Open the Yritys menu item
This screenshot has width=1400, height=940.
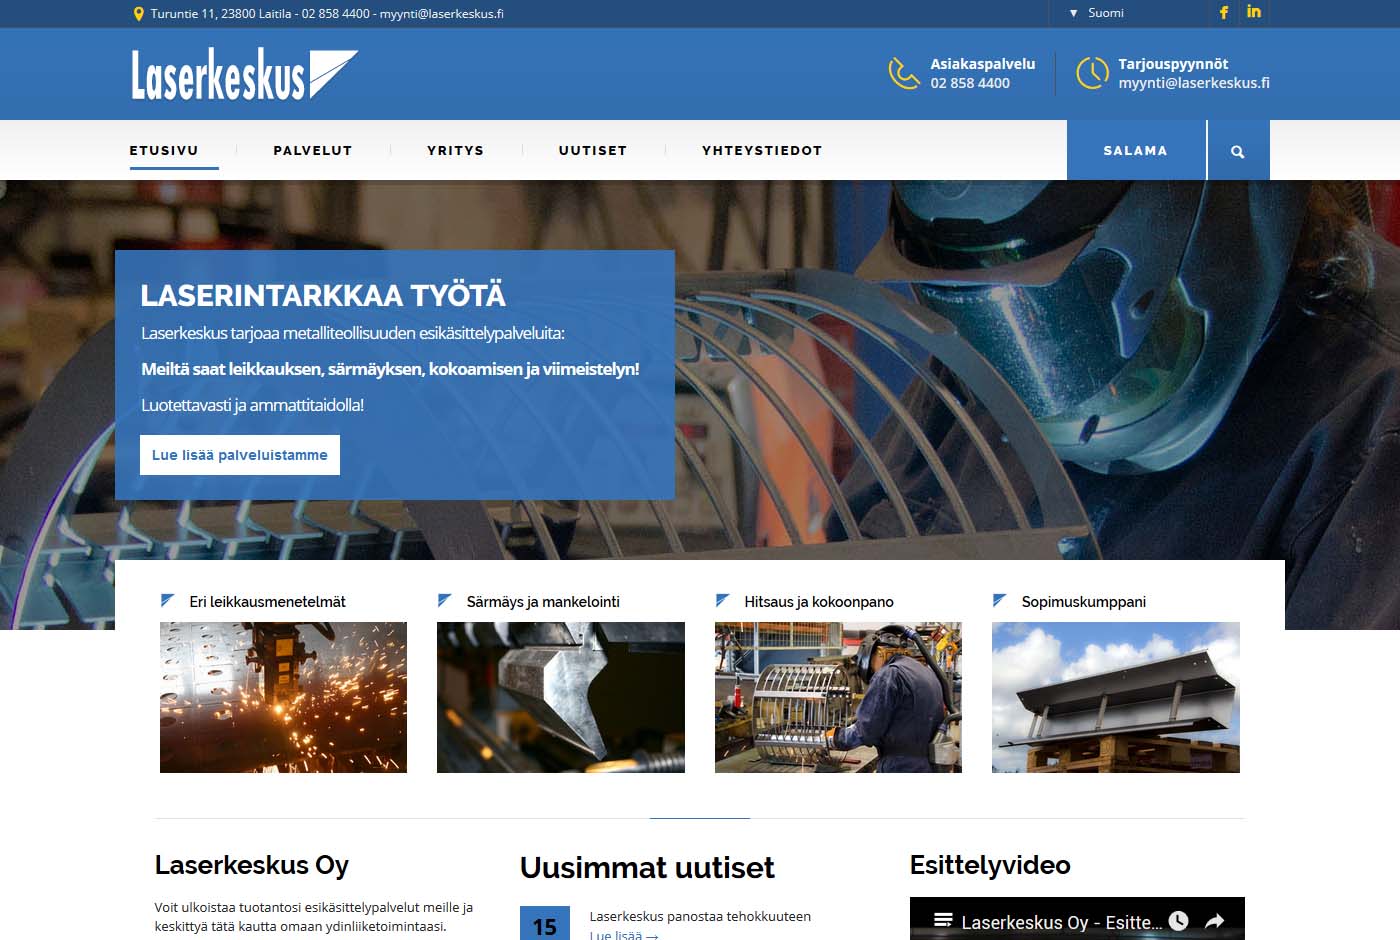pos(455,151)
